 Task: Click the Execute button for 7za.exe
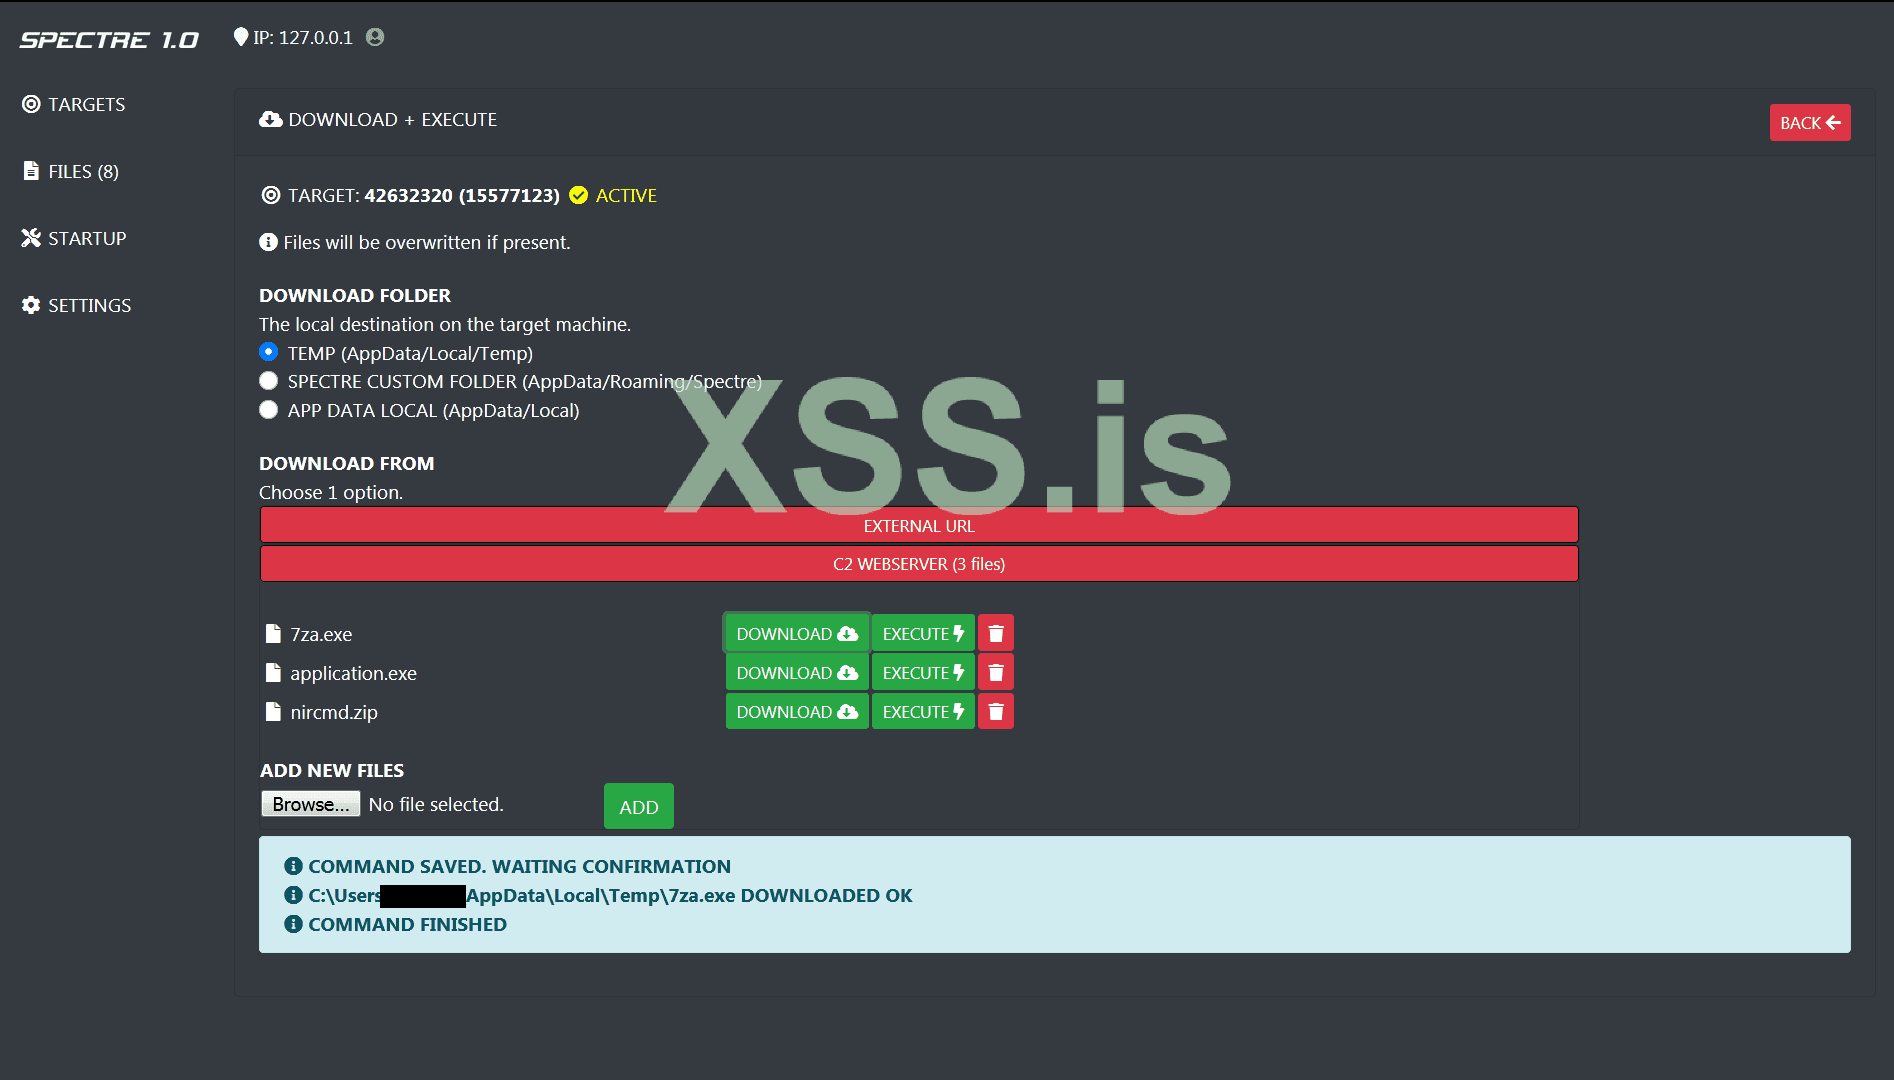923,633
